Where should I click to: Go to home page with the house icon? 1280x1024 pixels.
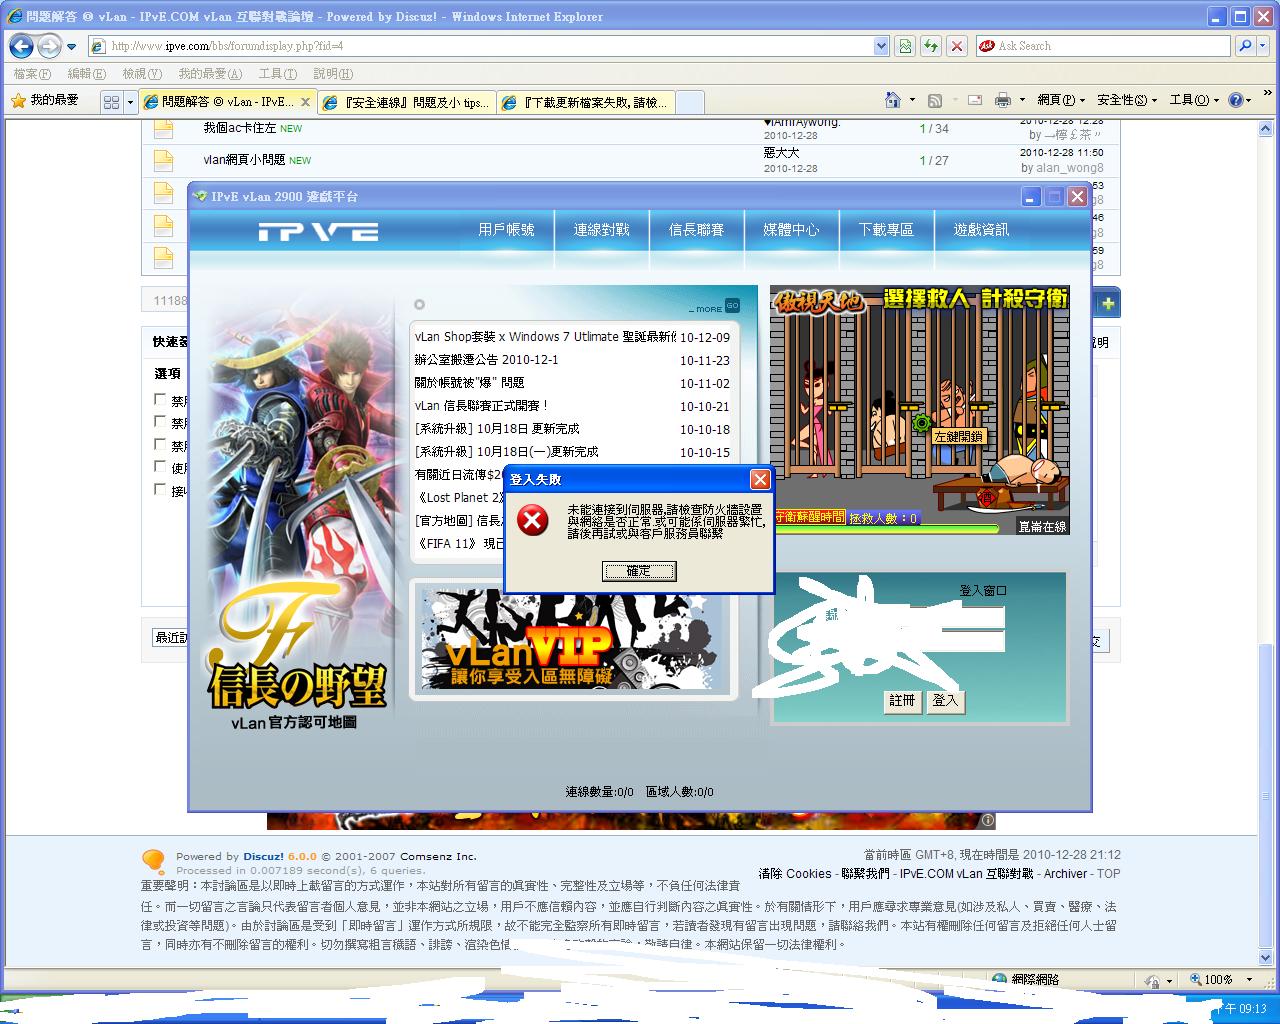click(x=893, y=100)
